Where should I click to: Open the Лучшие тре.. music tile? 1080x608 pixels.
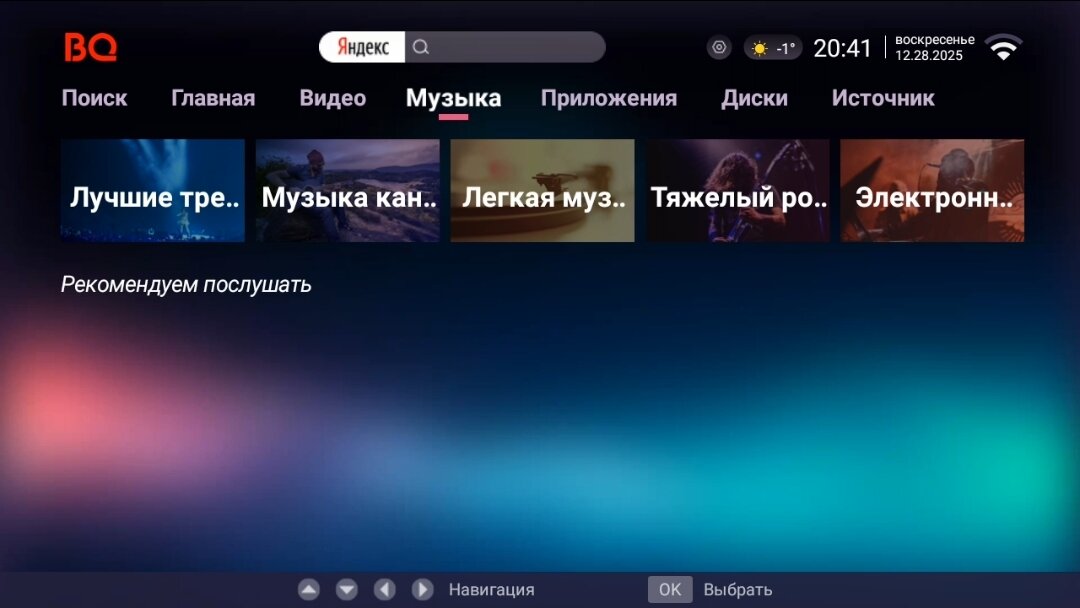pyautogui.click(x=153, y=191)
